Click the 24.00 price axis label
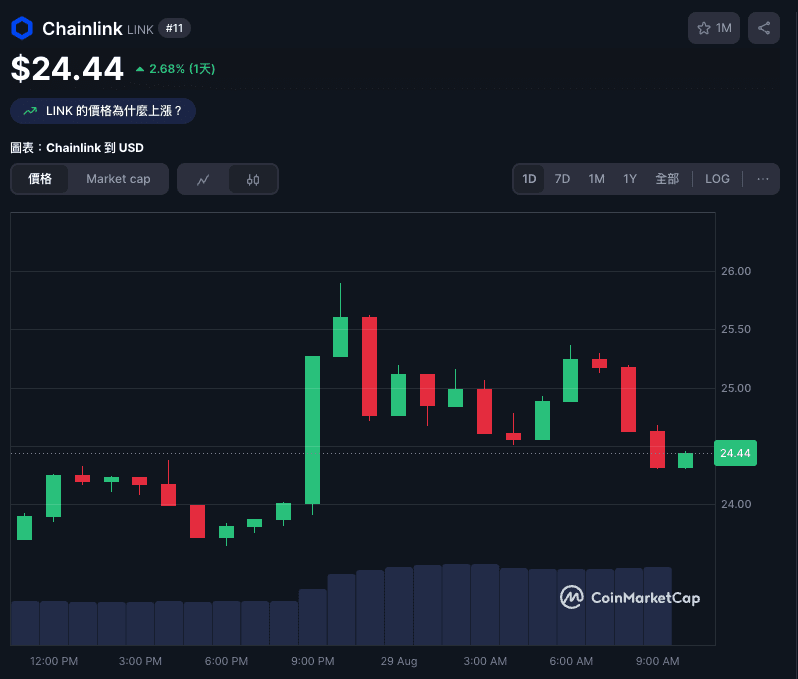The image size is (798, 679). pos(735,504)
